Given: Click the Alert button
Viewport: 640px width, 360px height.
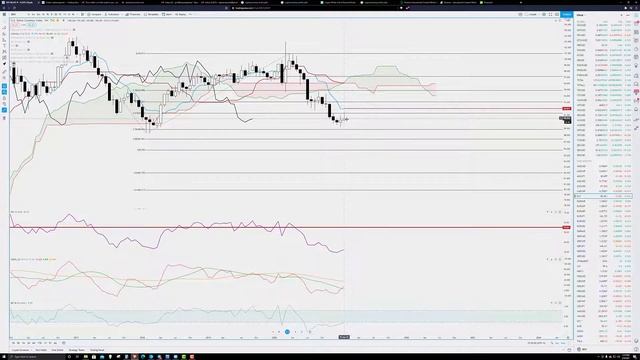Looking at the screenshot, I should pos(167,14).
